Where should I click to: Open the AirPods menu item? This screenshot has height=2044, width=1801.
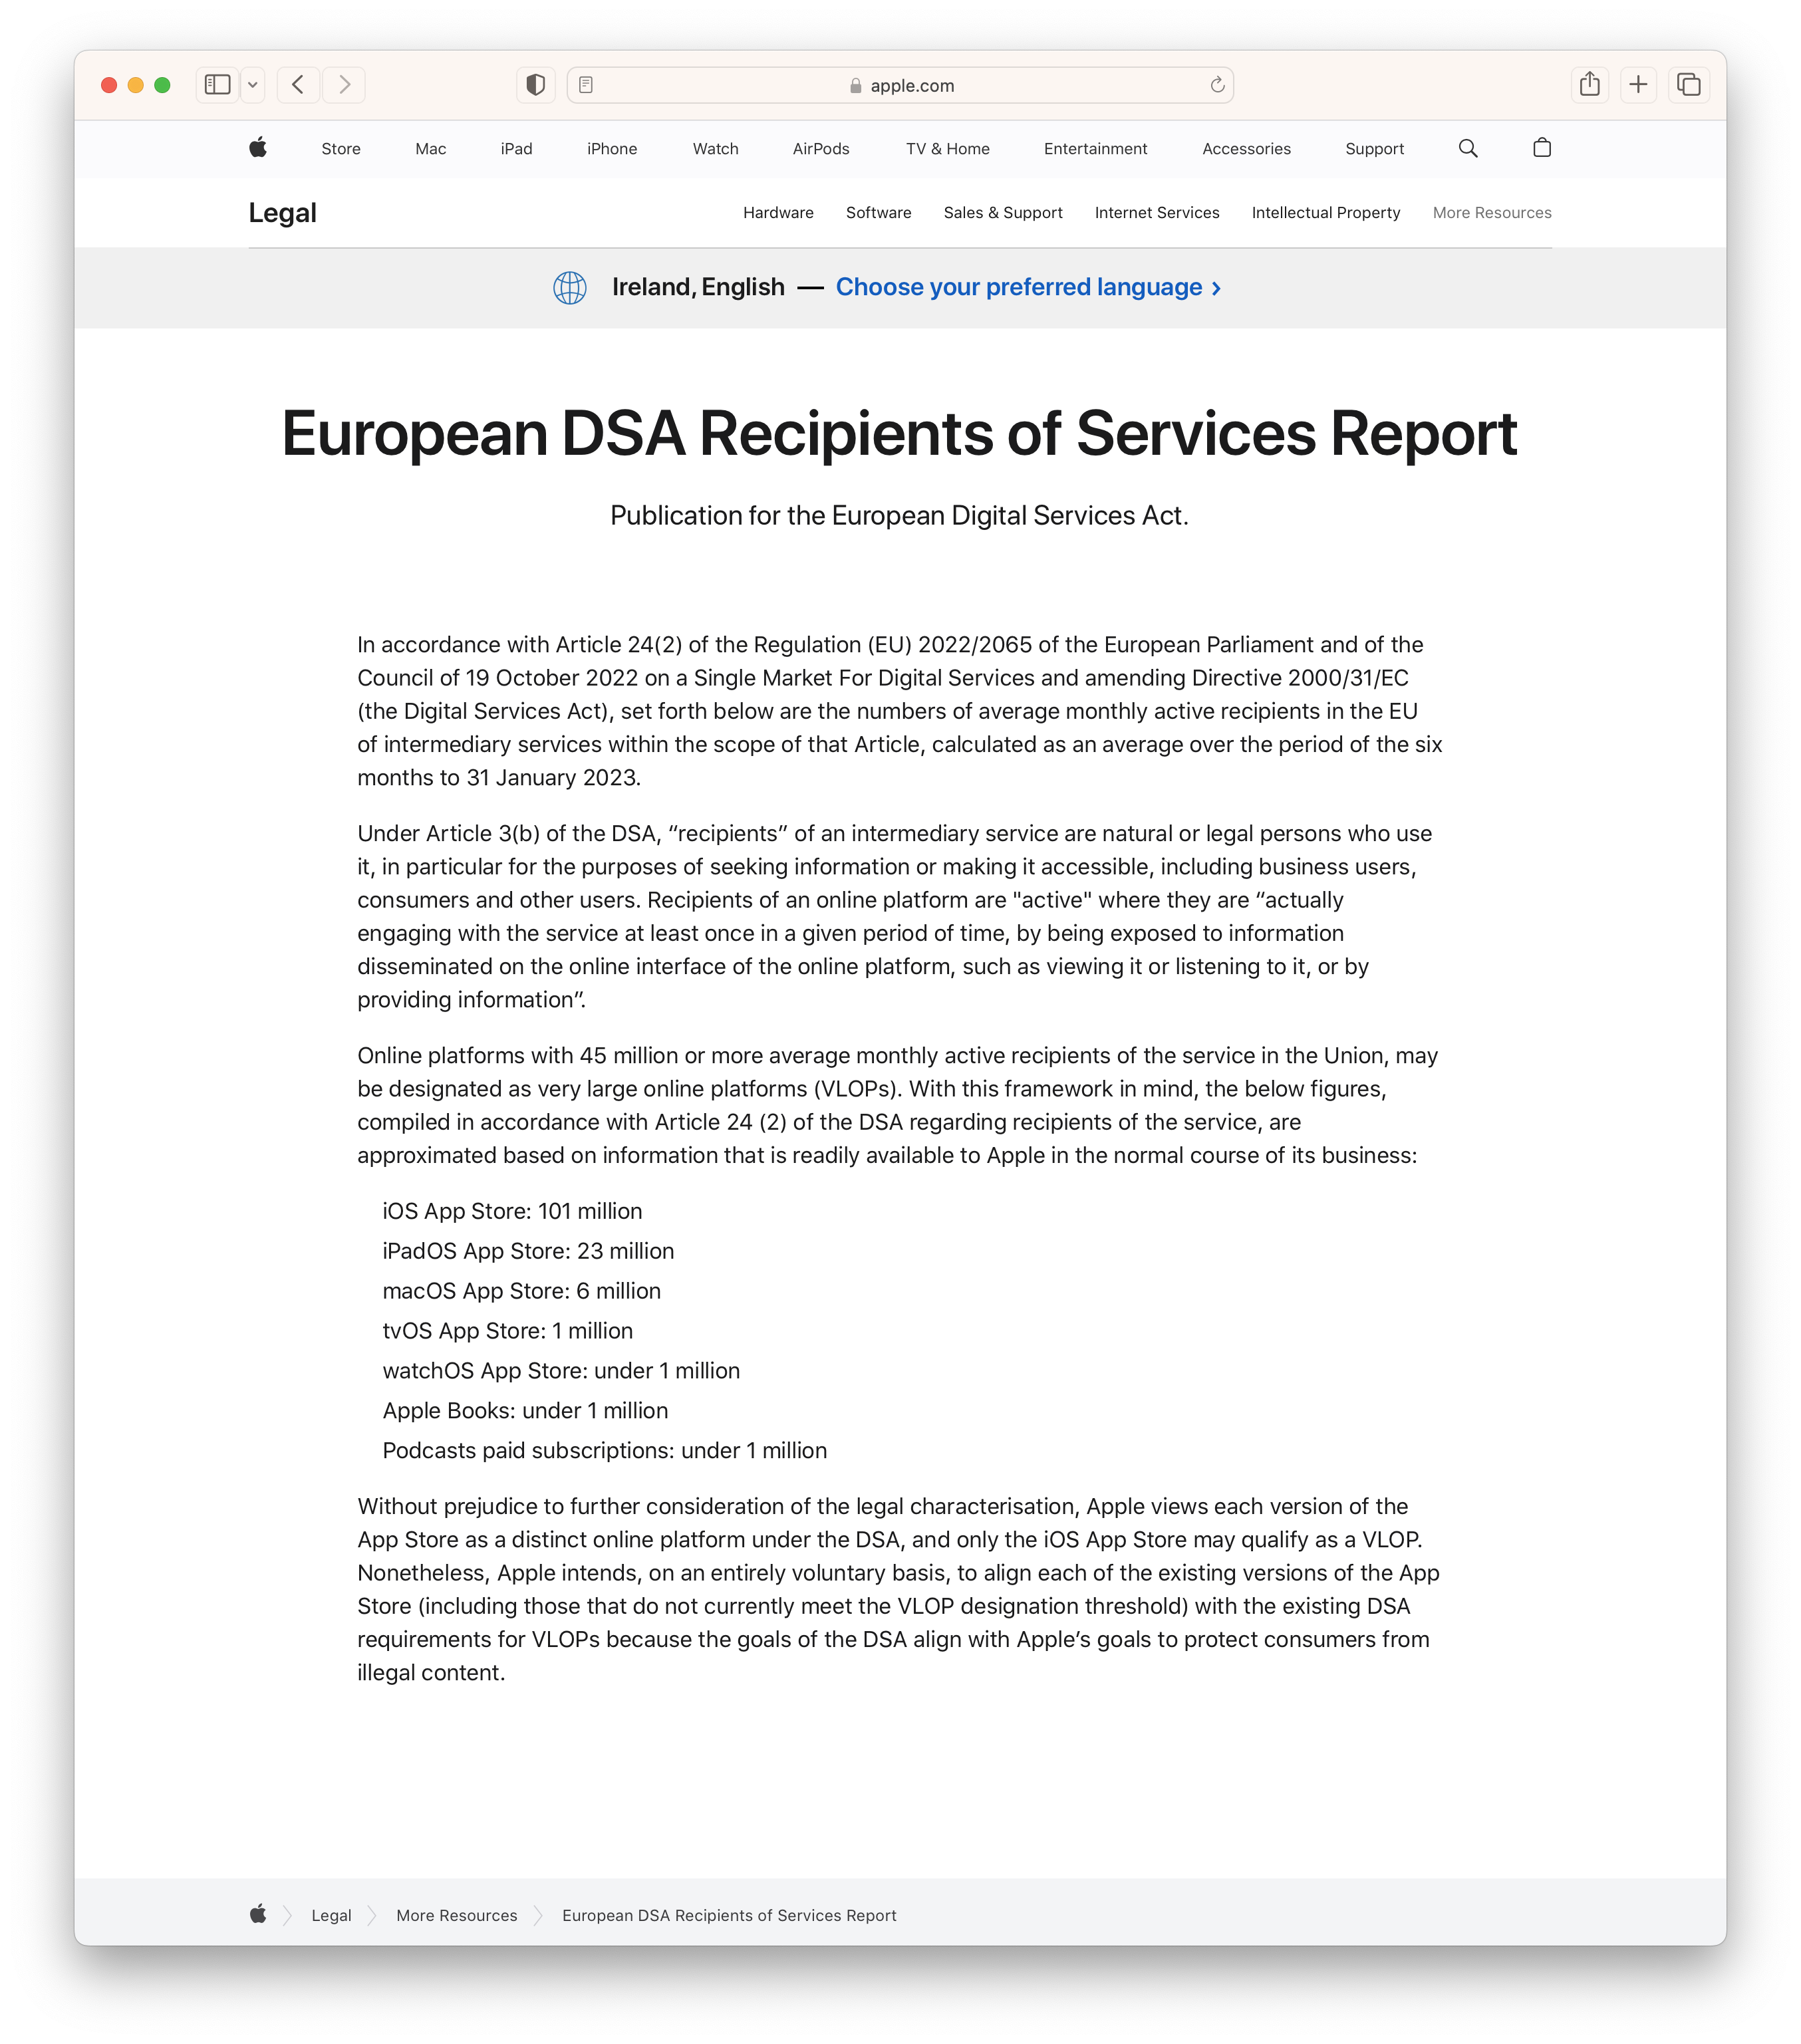pos(821,149)
